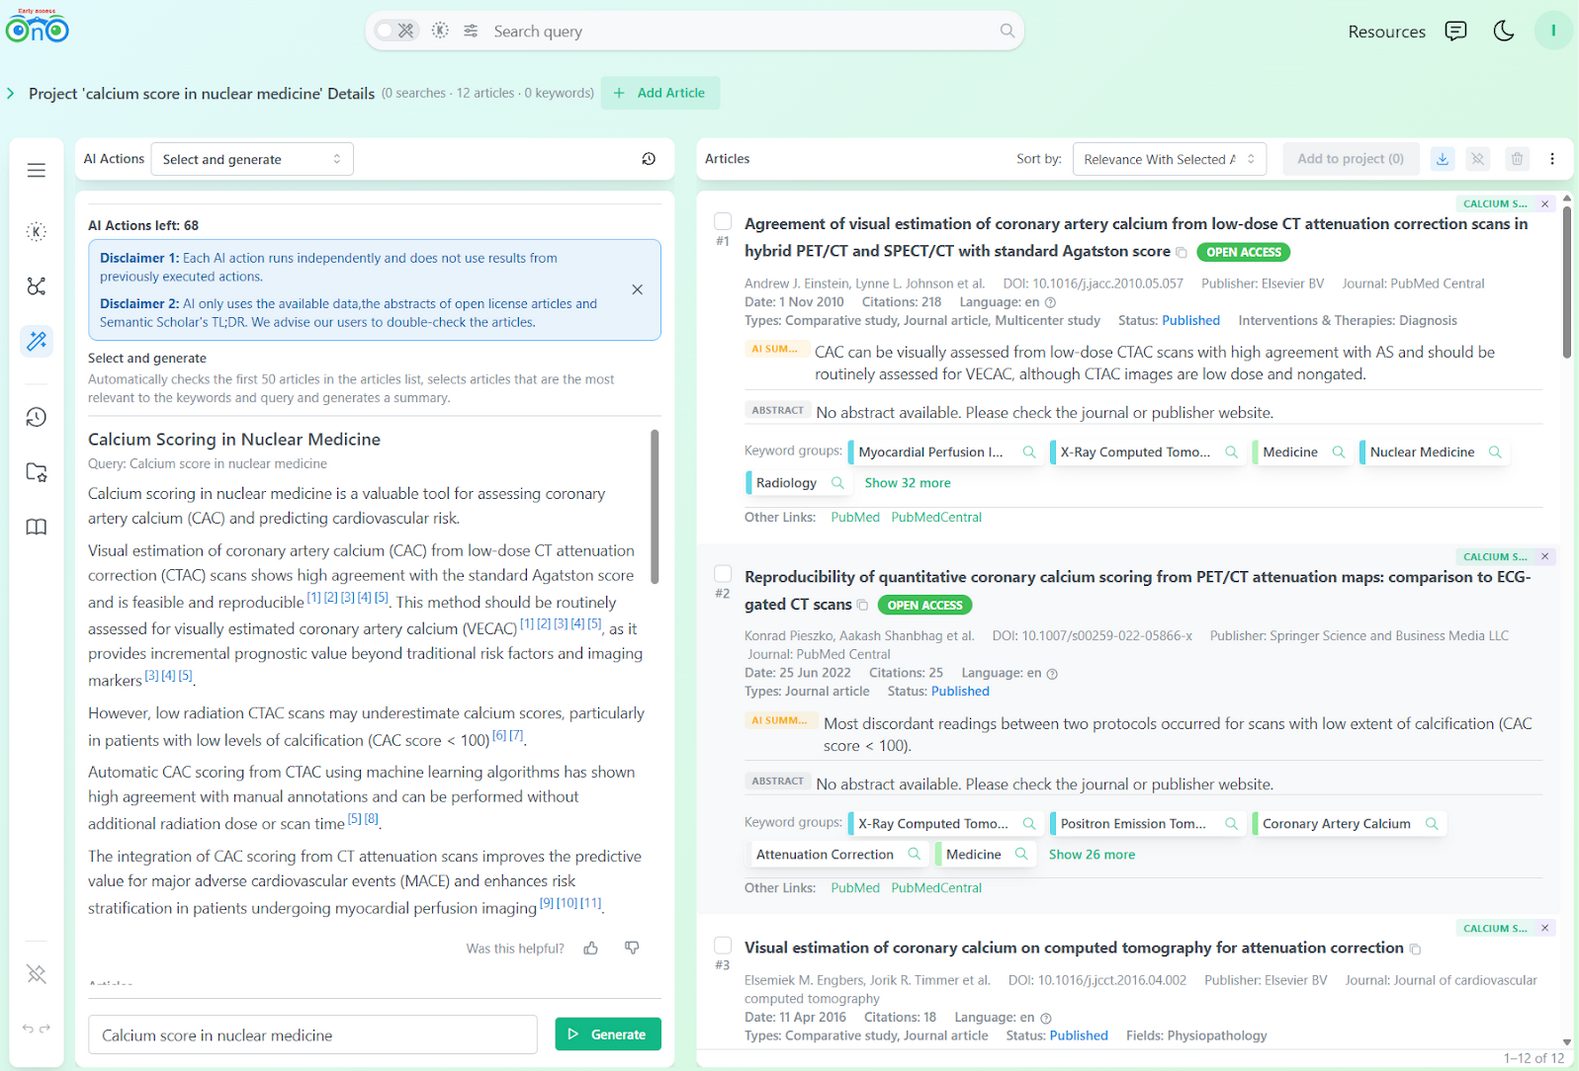Open the articles more options menu
Screen dimensions: 1579x1071
click(x=1552, y=159)
